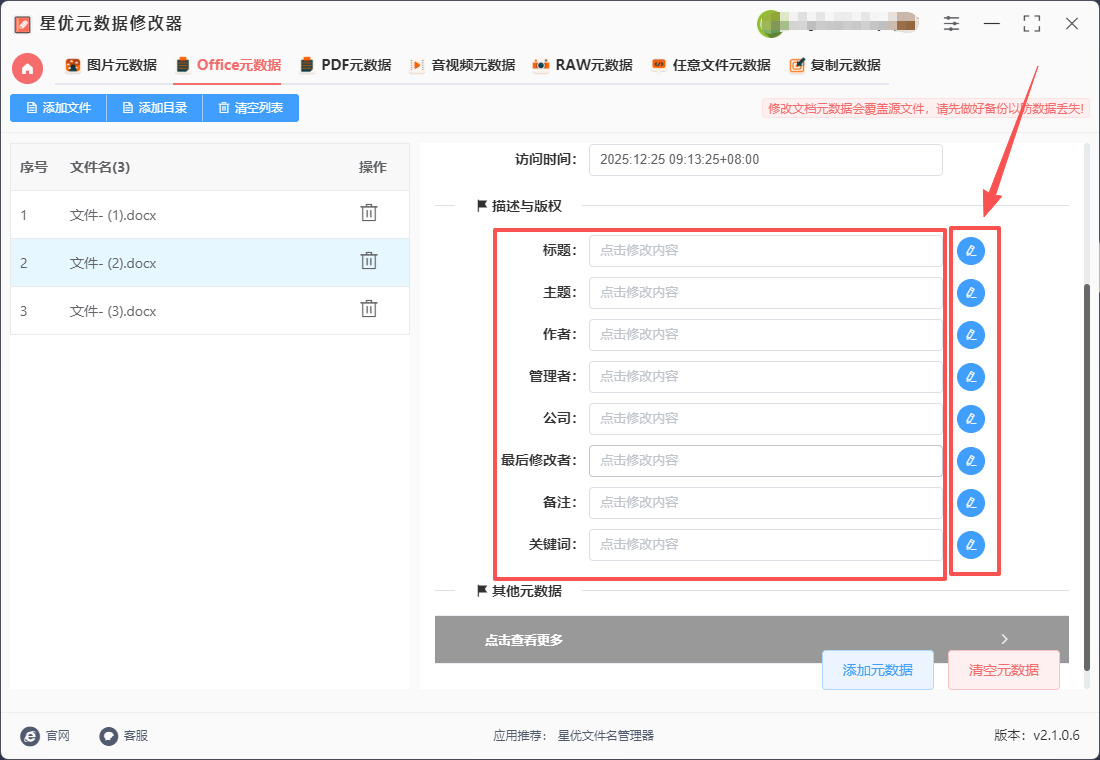Switch to 复制元数据 tab
Image resolution: width=1100 pixels, height=760 pixels.
pos(835,65)
